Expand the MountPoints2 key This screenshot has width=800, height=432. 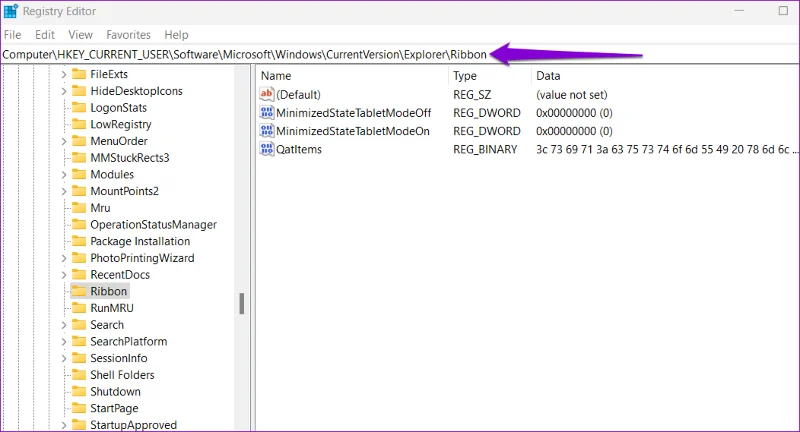coord(64,191)
